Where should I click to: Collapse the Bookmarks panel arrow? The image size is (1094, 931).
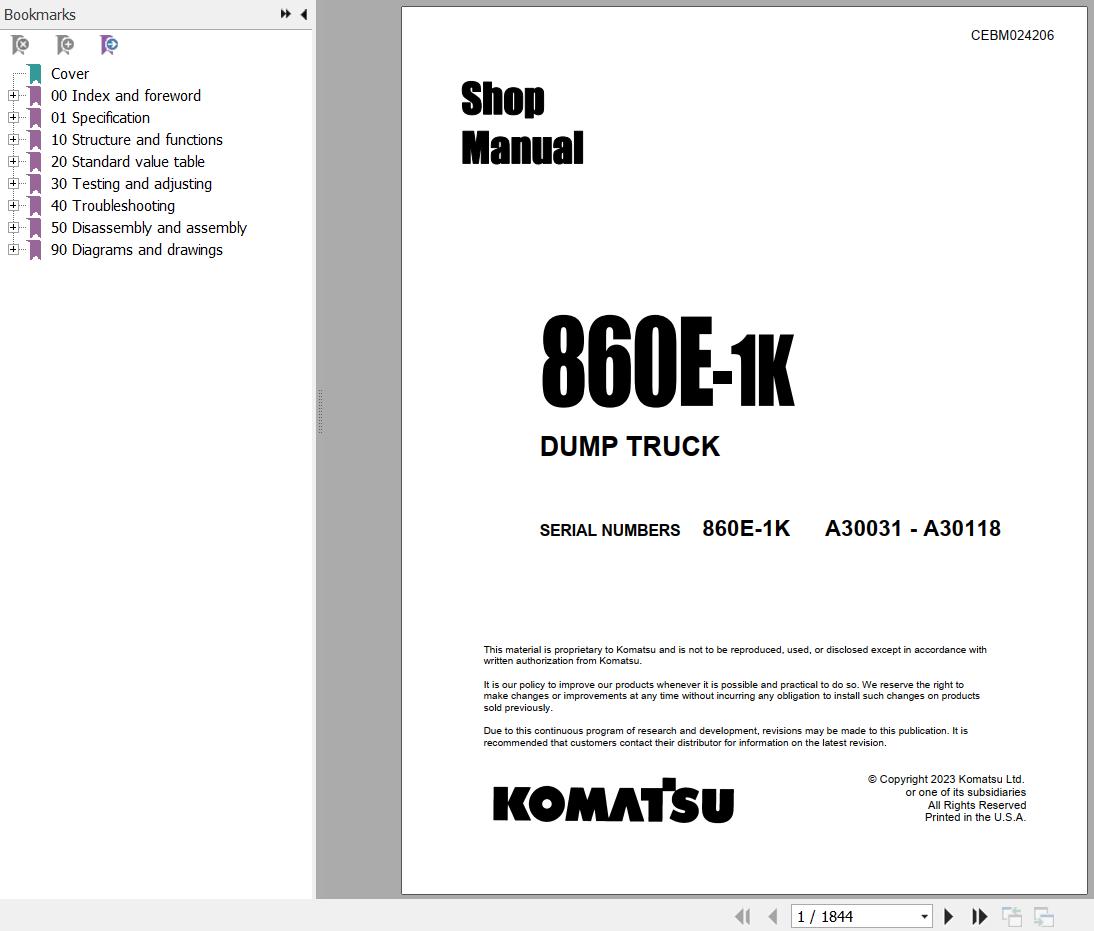[x=304, y=14]
